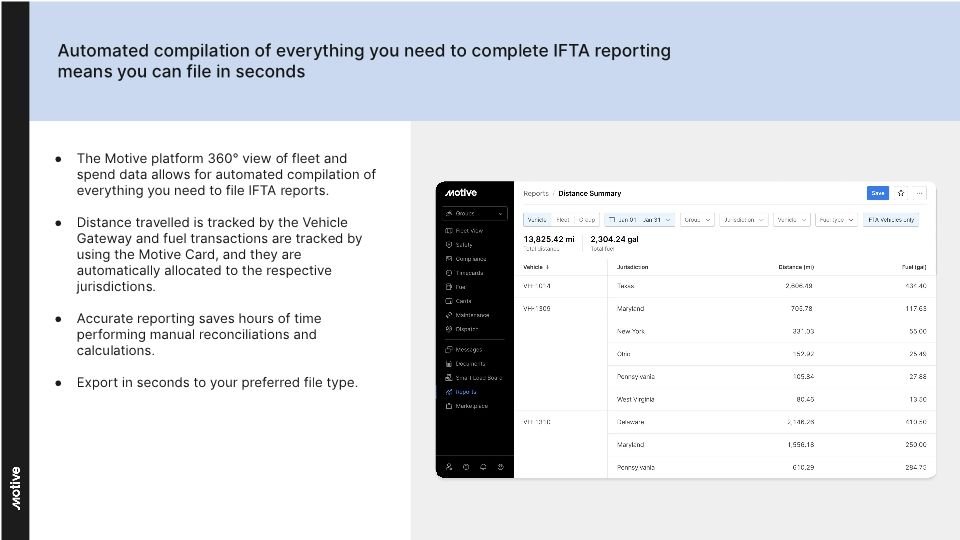Open the Cards section in the sidebar

coord(463,301)
